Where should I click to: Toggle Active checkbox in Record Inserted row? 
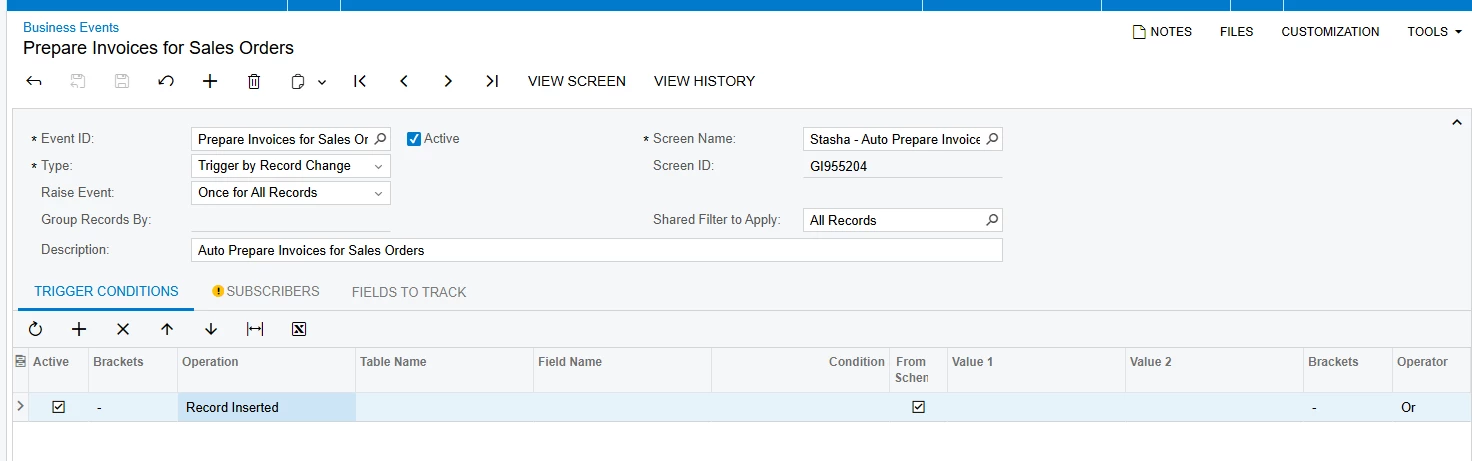(58, 407)
